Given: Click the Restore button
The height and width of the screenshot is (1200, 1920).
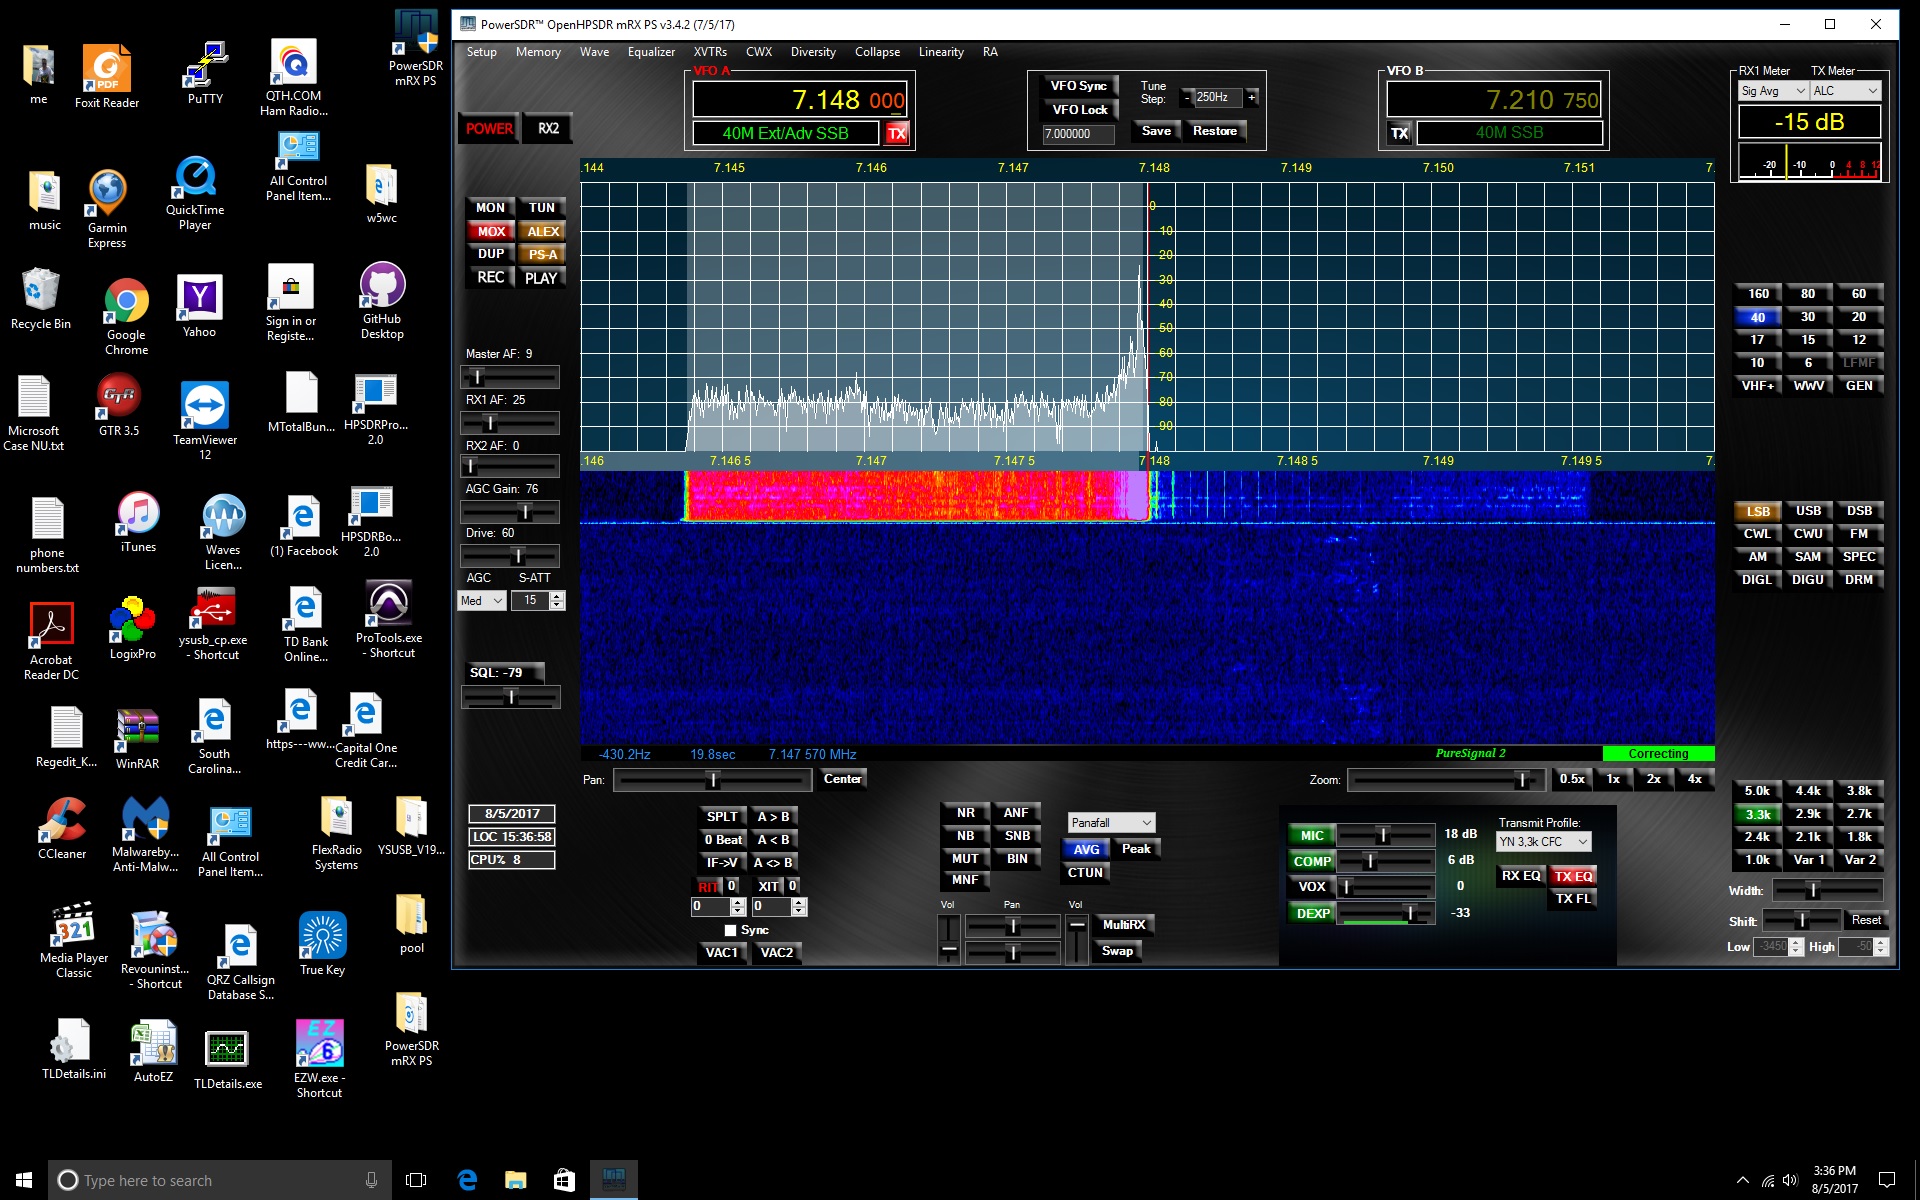Looking at the screenshot, I should [1214, 131].
